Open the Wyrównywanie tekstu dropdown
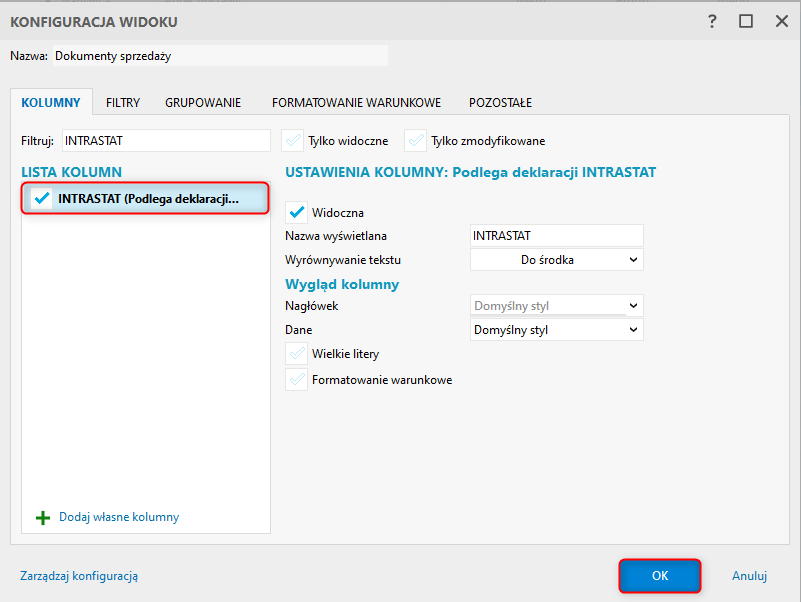 556,260
